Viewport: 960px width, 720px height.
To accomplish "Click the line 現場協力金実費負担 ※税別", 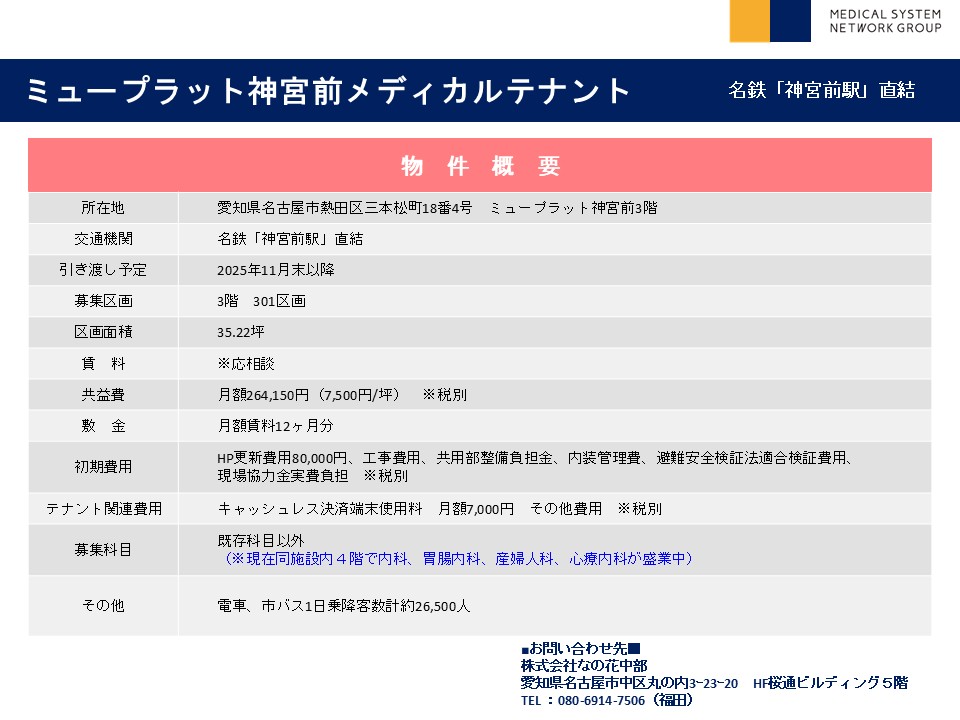I will 313,476.
